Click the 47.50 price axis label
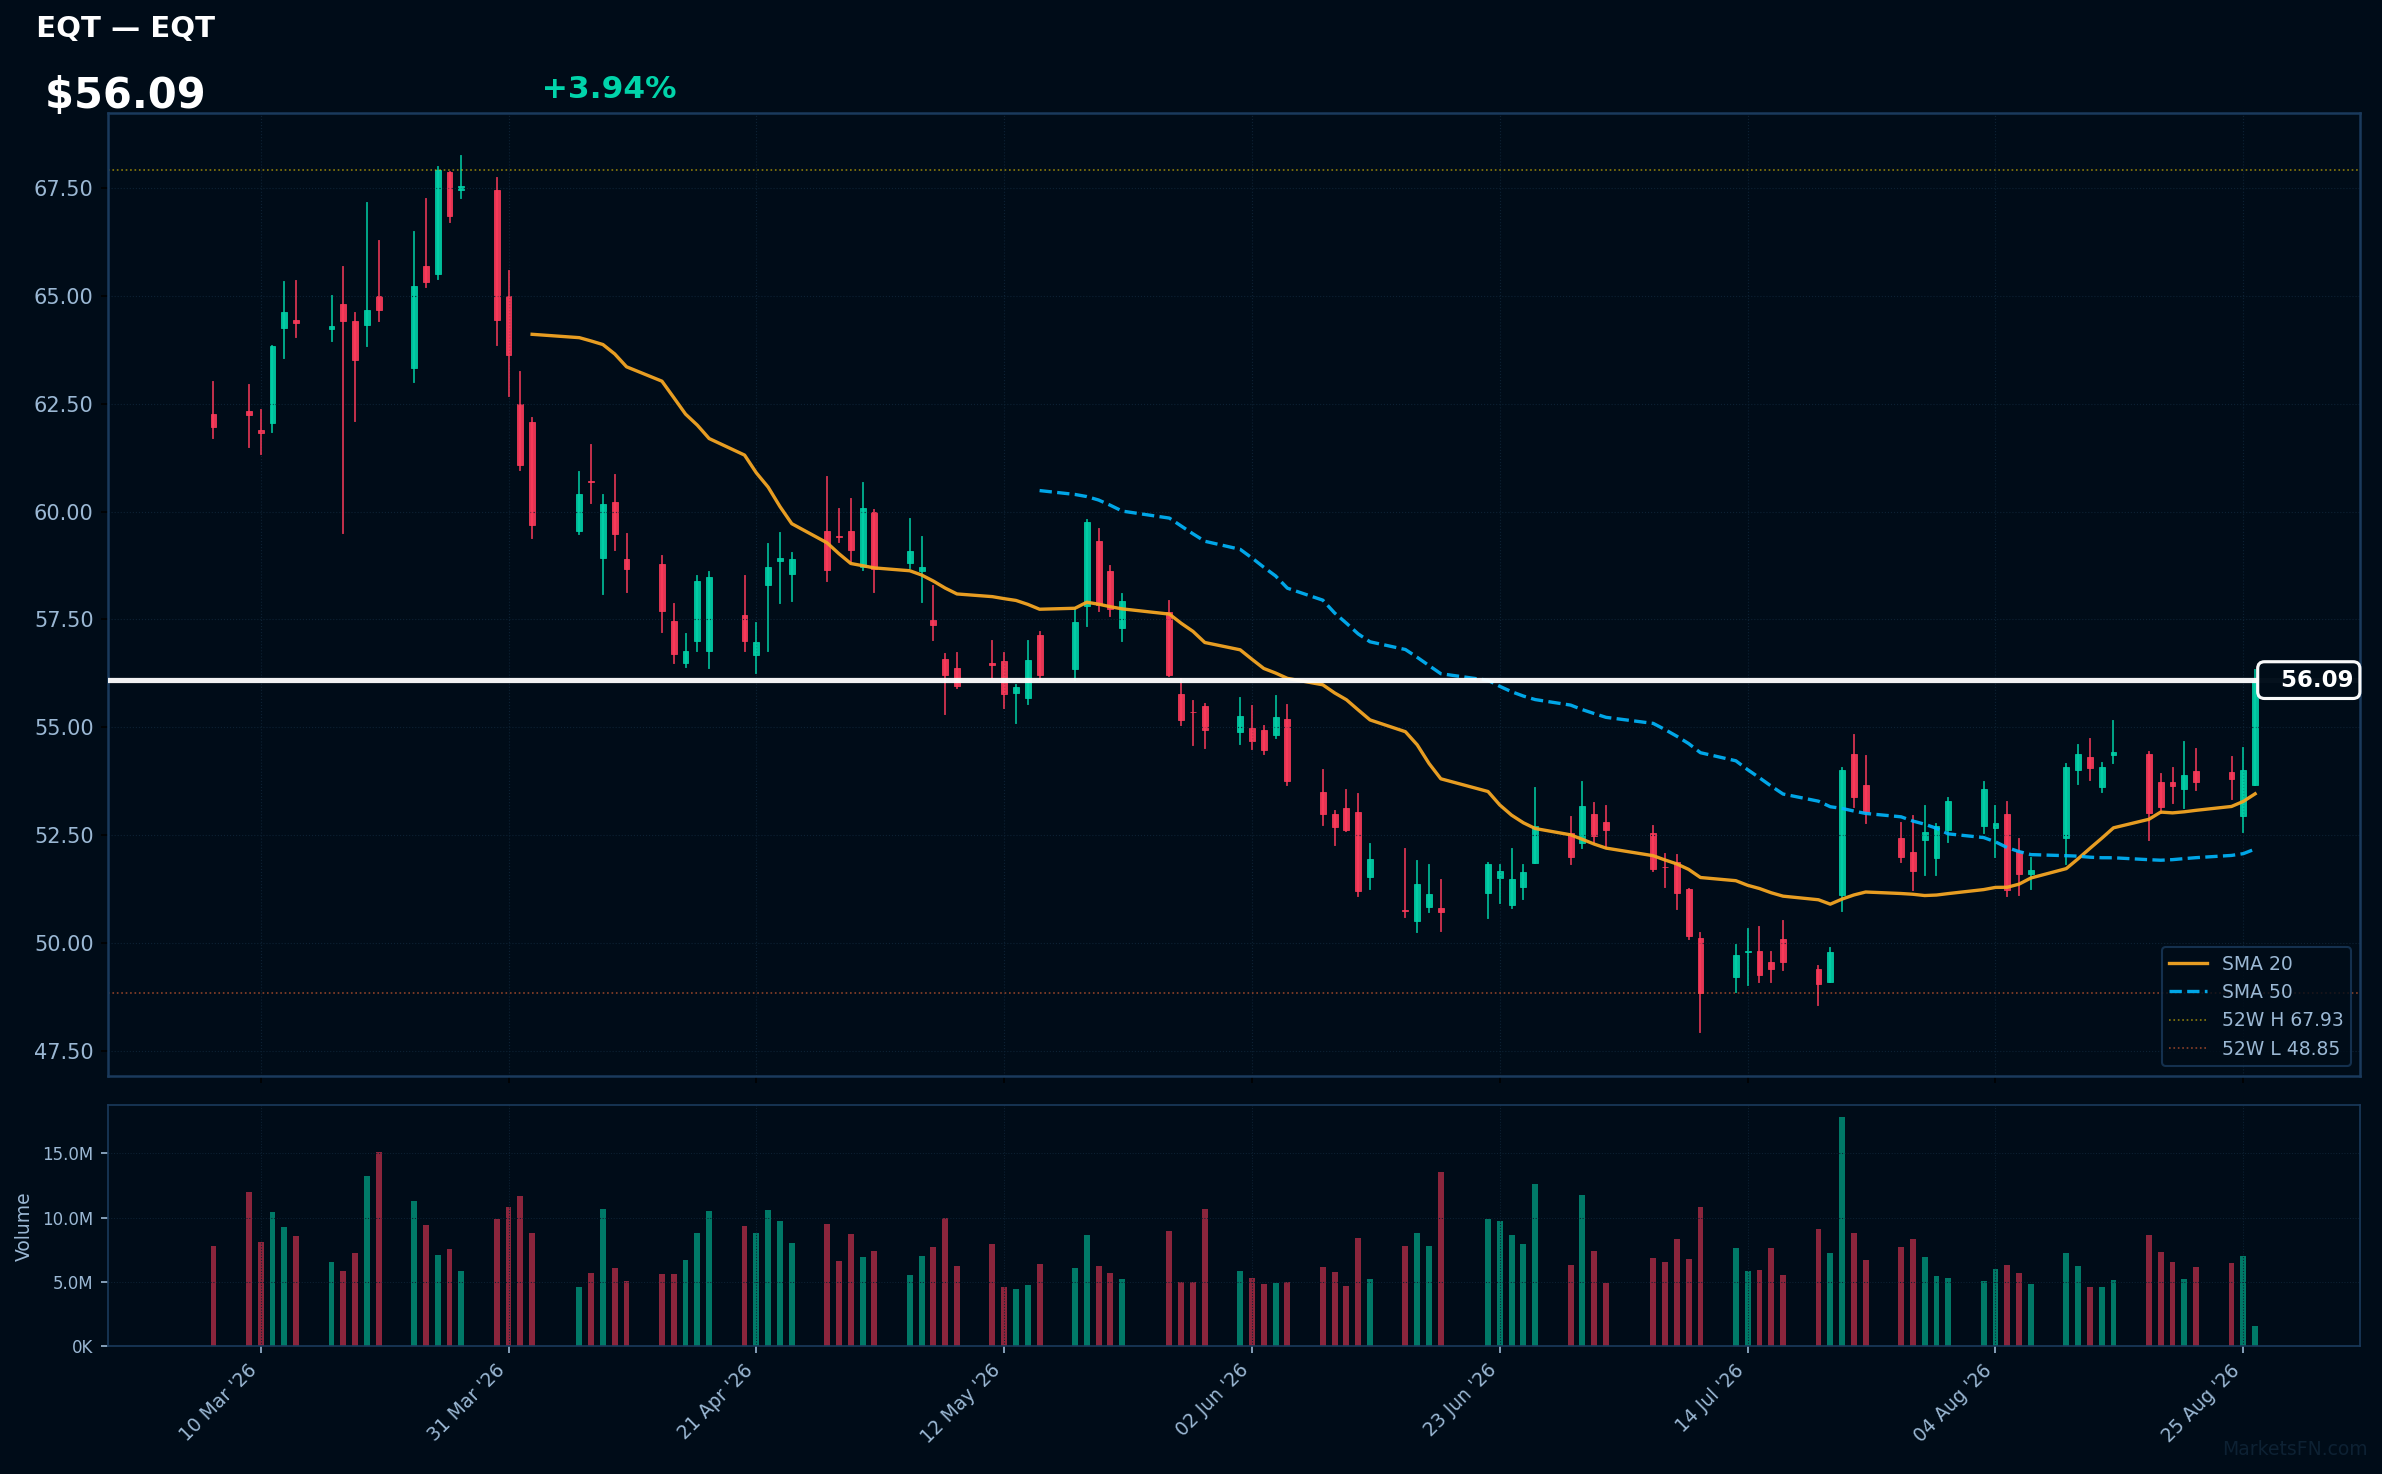 click(x=63, y=1052)
